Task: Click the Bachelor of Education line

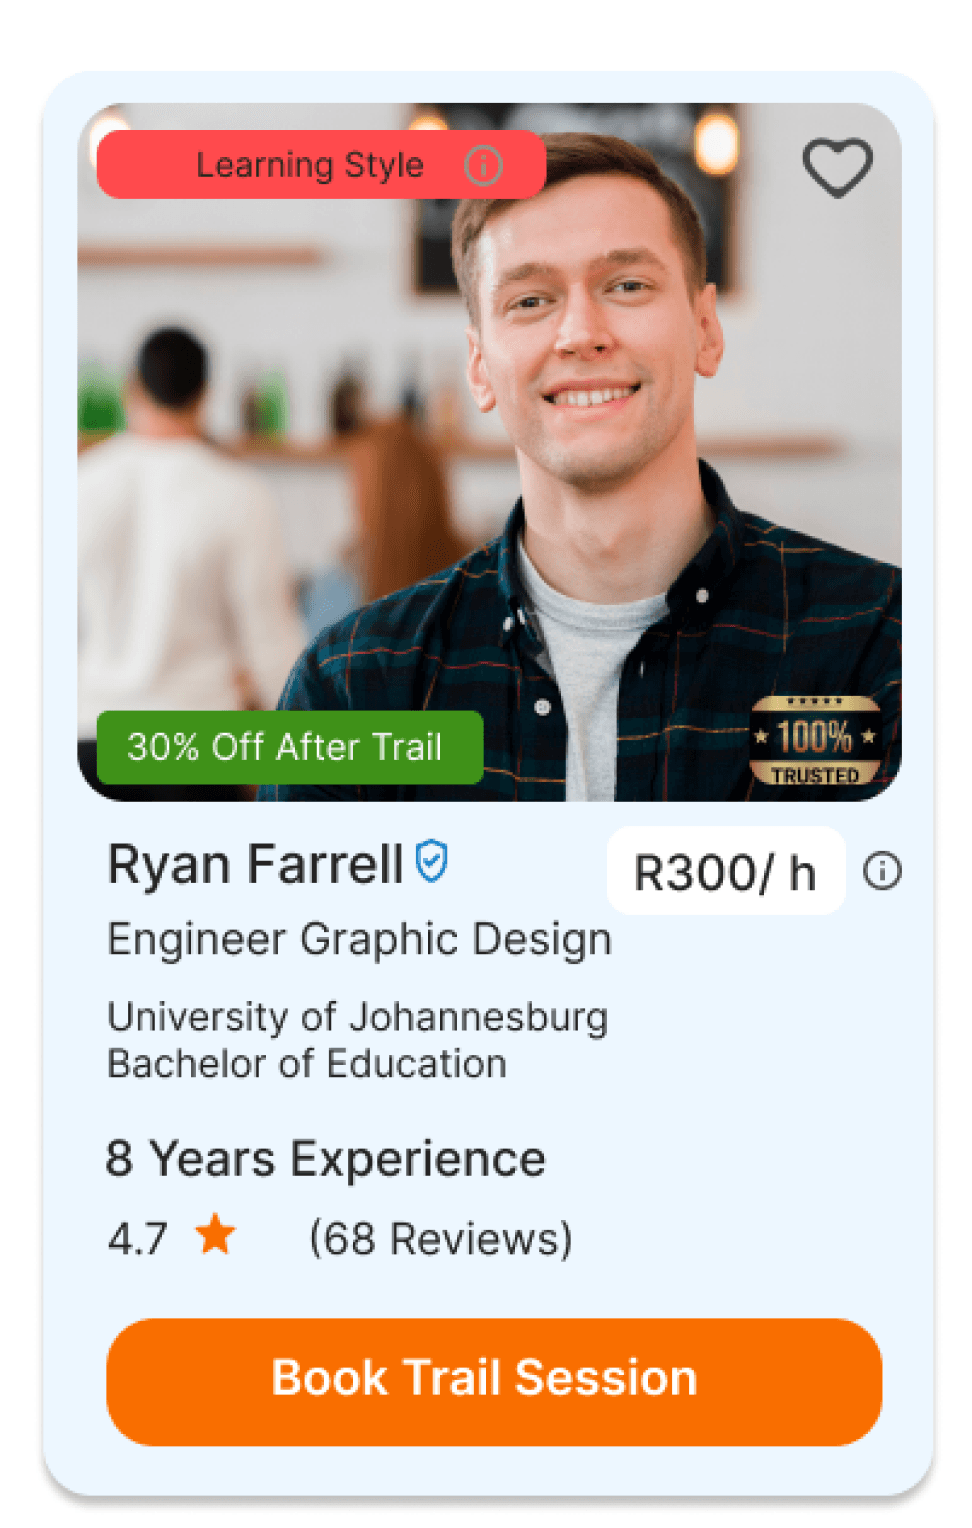Action: click(307, 1064)
